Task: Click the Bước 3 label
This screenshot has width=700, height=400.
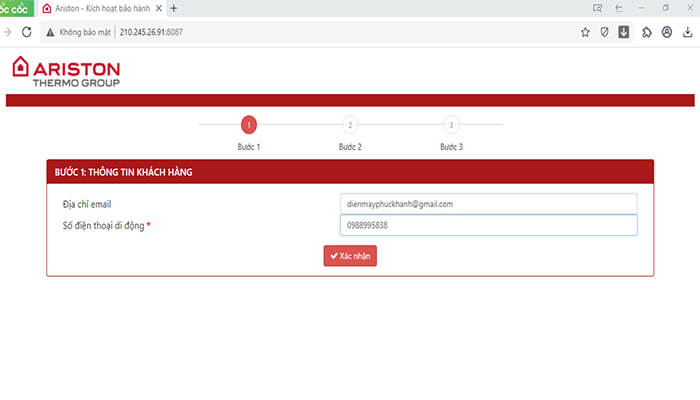Action: click(451, 147)
